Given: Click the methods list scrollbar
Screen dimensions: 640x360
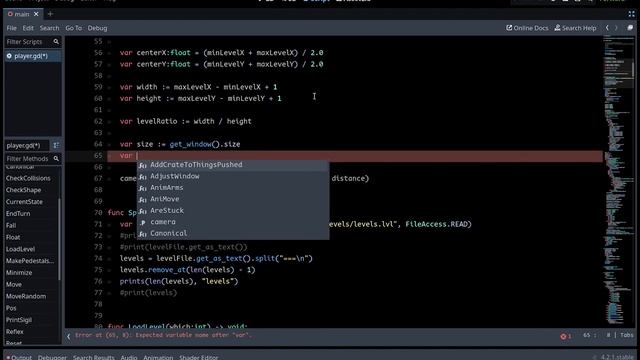Looking at the screenshot, I should pyautogui.click(x=60, y=239).
